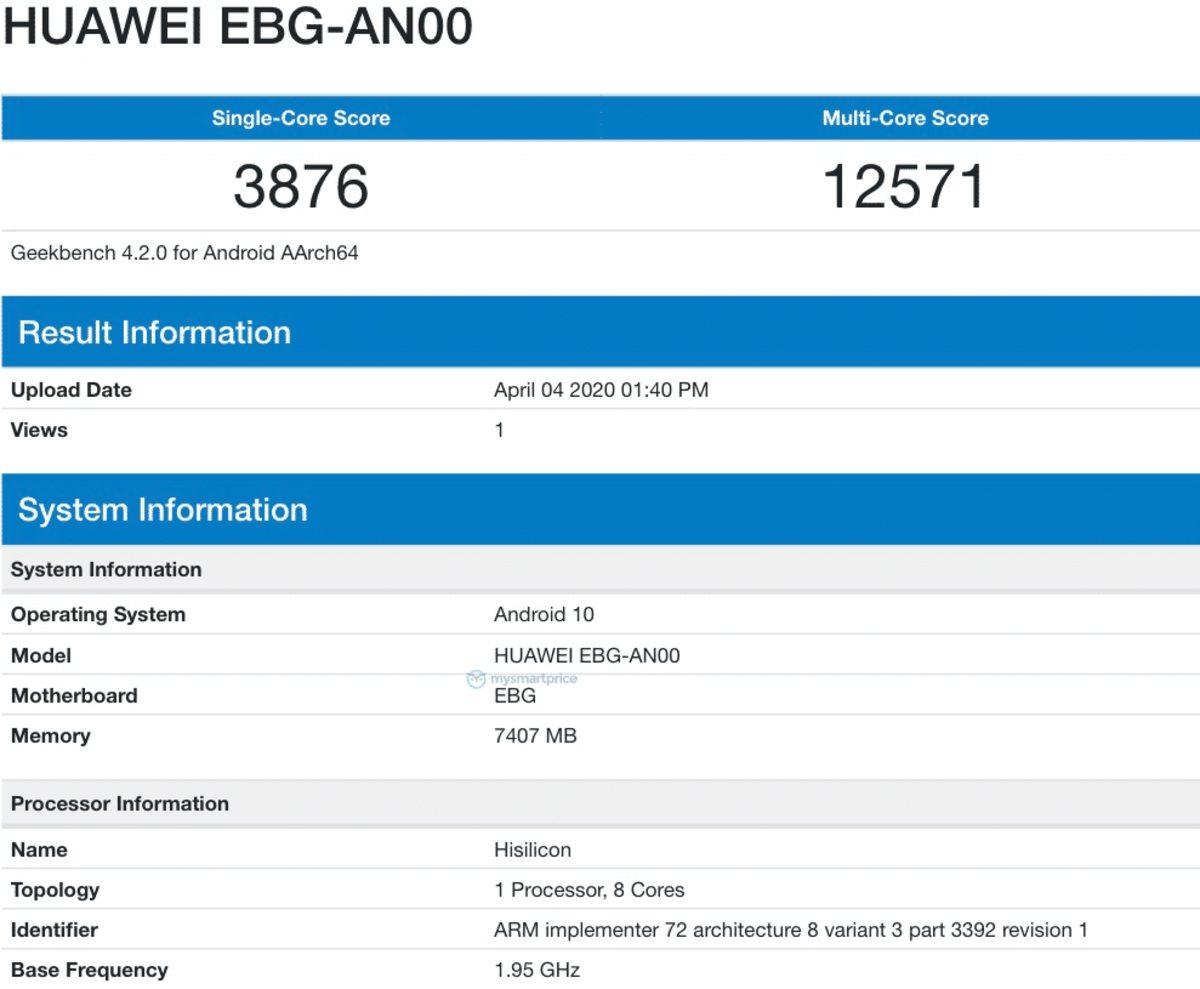
Task: Click the Multi-Core Score header
Action: pos(902,118)
